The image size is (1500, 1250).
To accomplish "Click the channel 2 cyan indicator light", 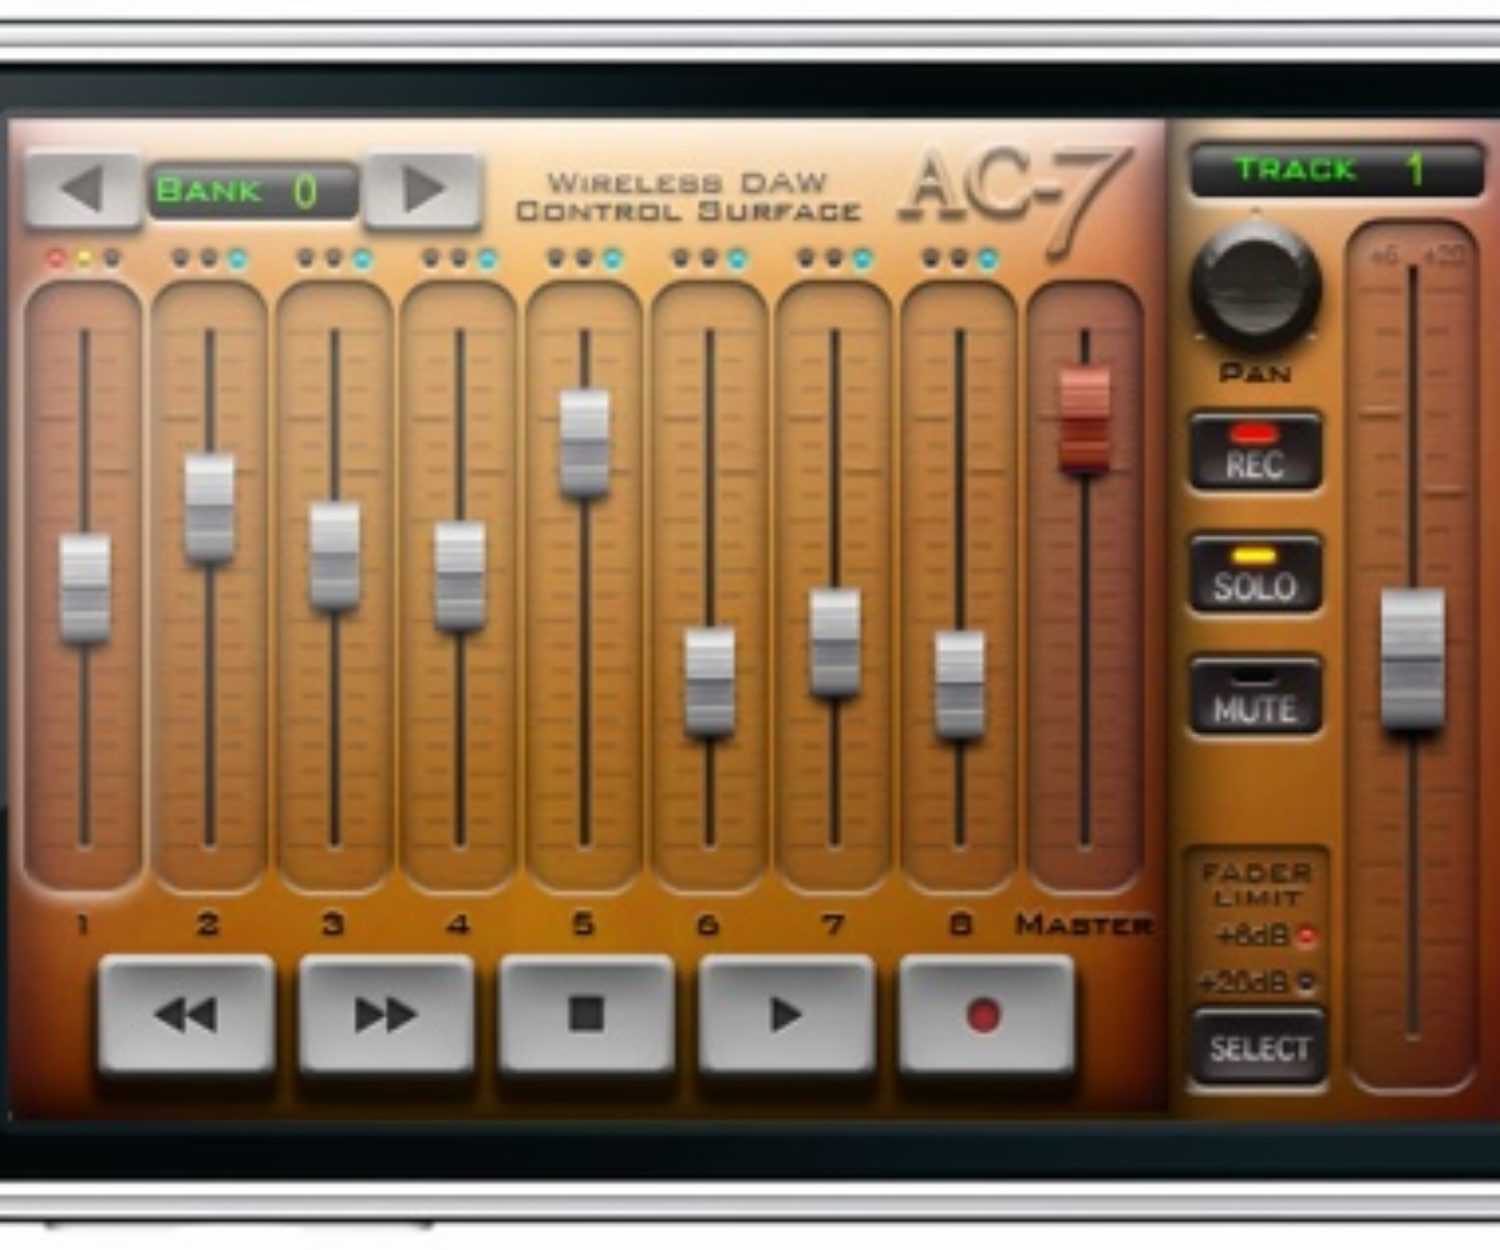I will (x=237, y=259).
